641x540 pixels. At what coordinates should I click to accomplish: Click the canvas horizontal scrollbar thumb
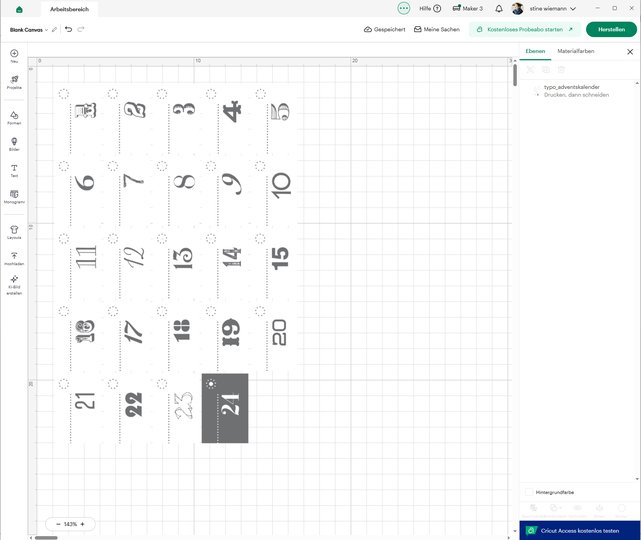click(46, 538)
